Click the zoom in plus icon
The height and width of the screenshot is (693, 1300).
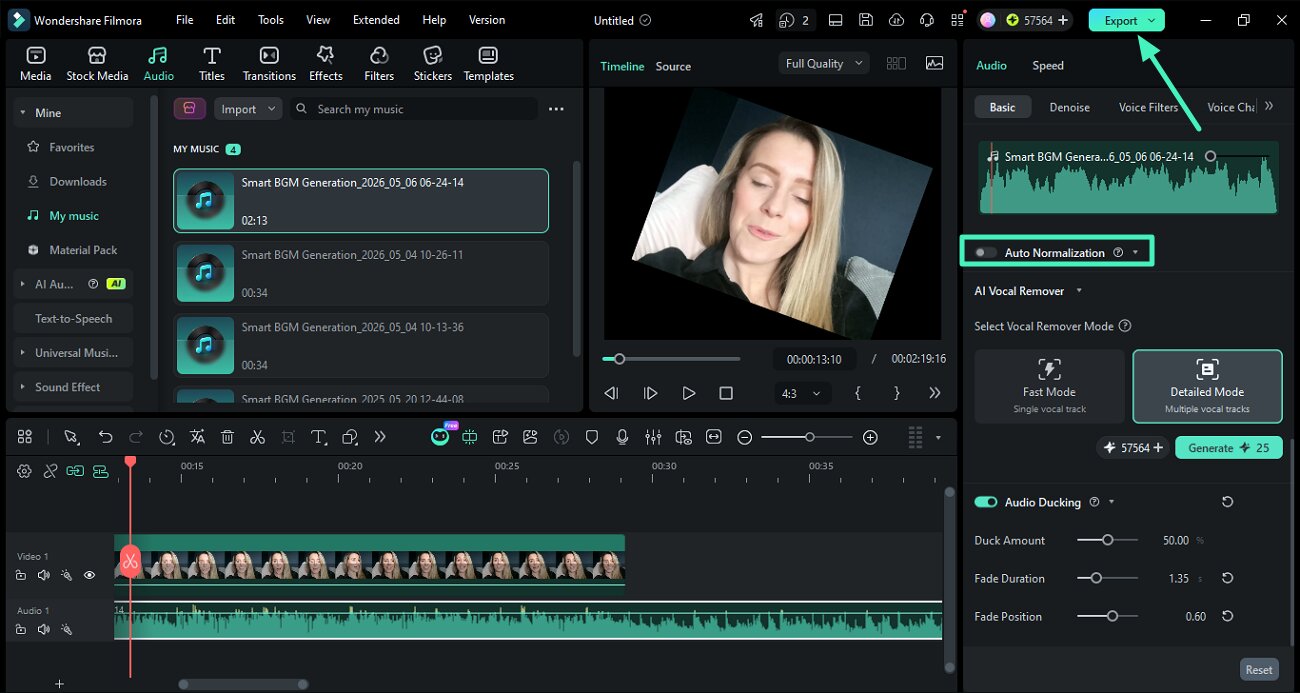pyautogui.click(x=870, y=437)
